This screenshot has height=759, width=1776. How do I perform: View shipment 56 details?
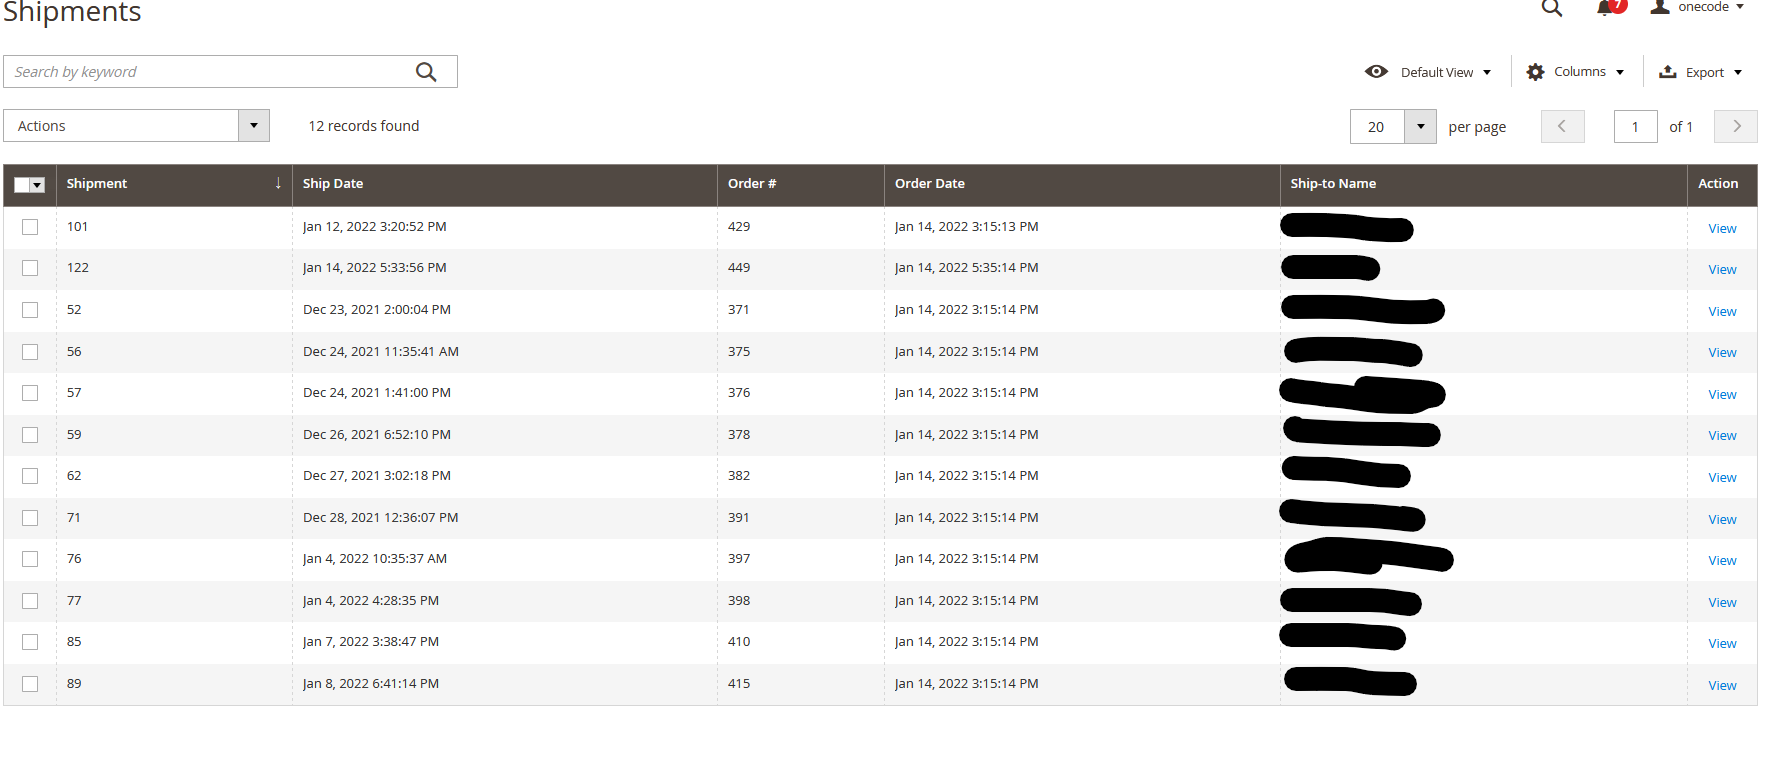(1722, 353)
